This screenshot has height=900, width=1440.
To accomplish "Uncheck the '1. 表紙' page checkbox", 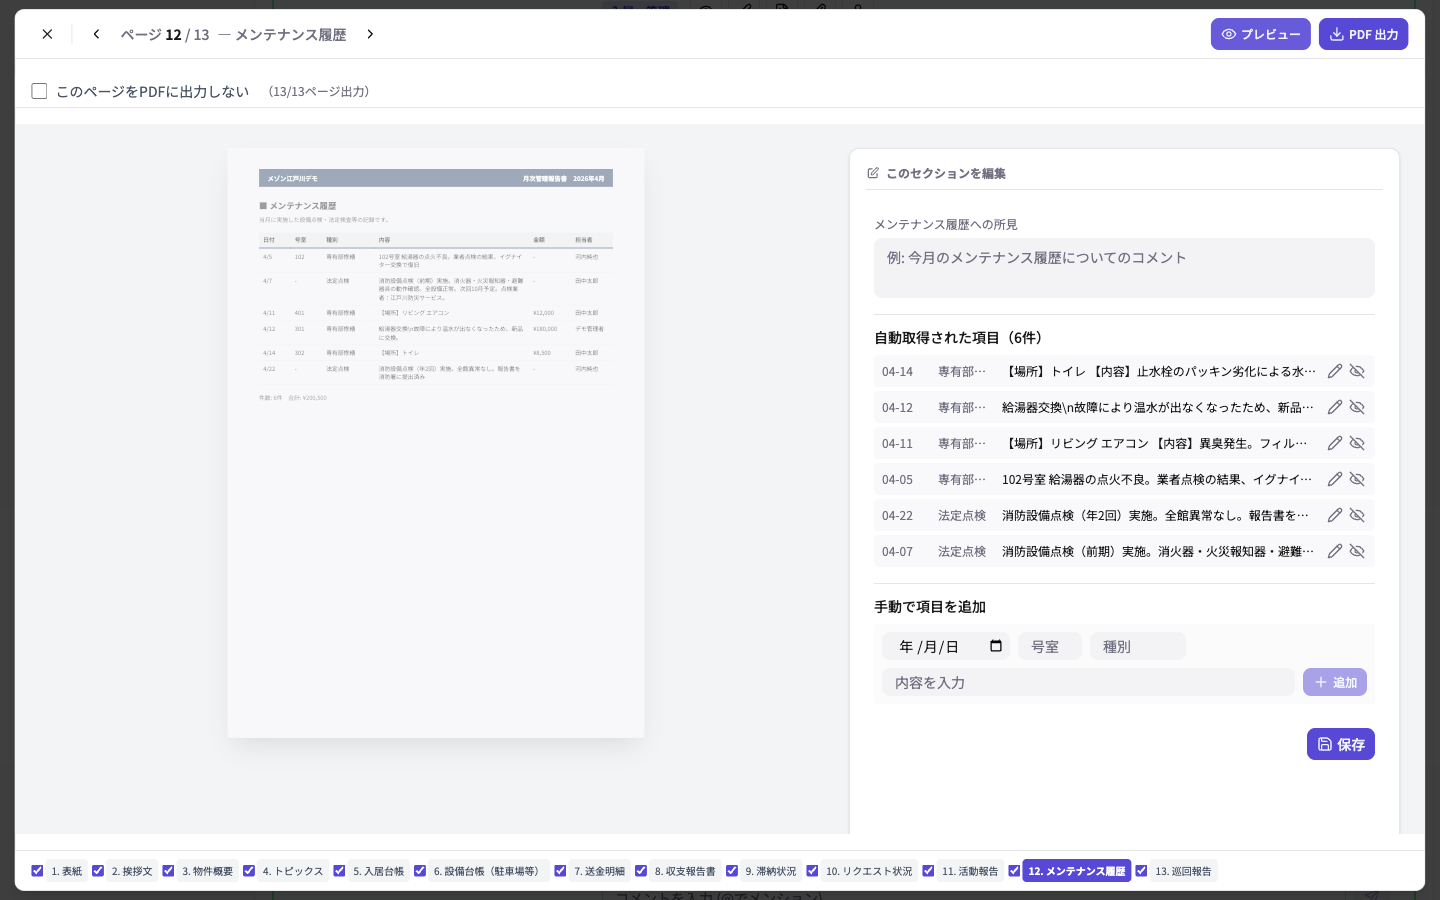I will [37, 871].
